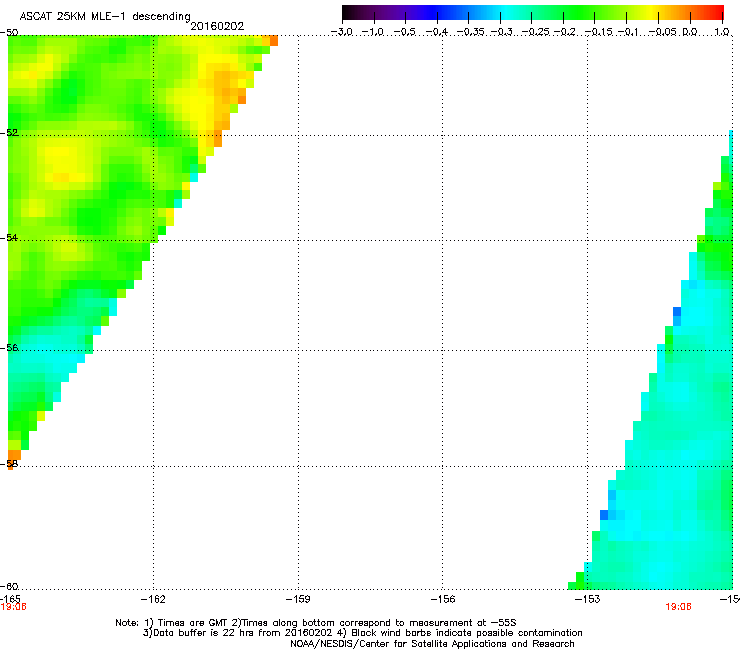Click the 1.0 color scale label
Screen dimensions: 740x650
coord(722,32)
